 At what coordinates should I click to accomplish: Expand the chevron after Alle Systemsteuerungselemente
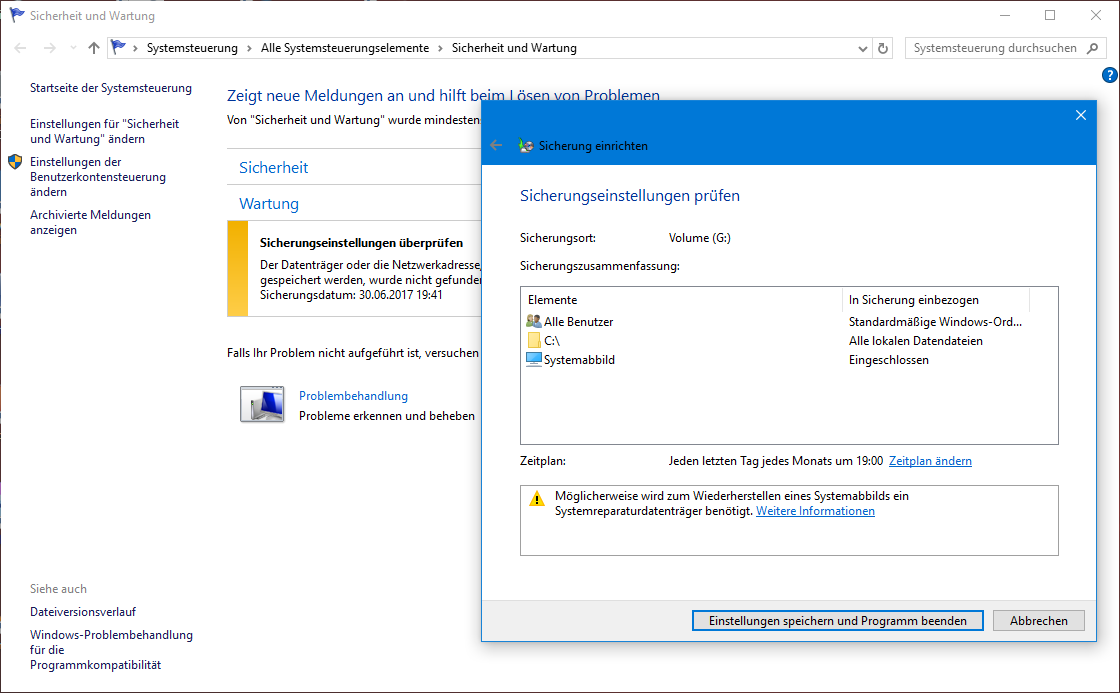(x=440, y=48)
